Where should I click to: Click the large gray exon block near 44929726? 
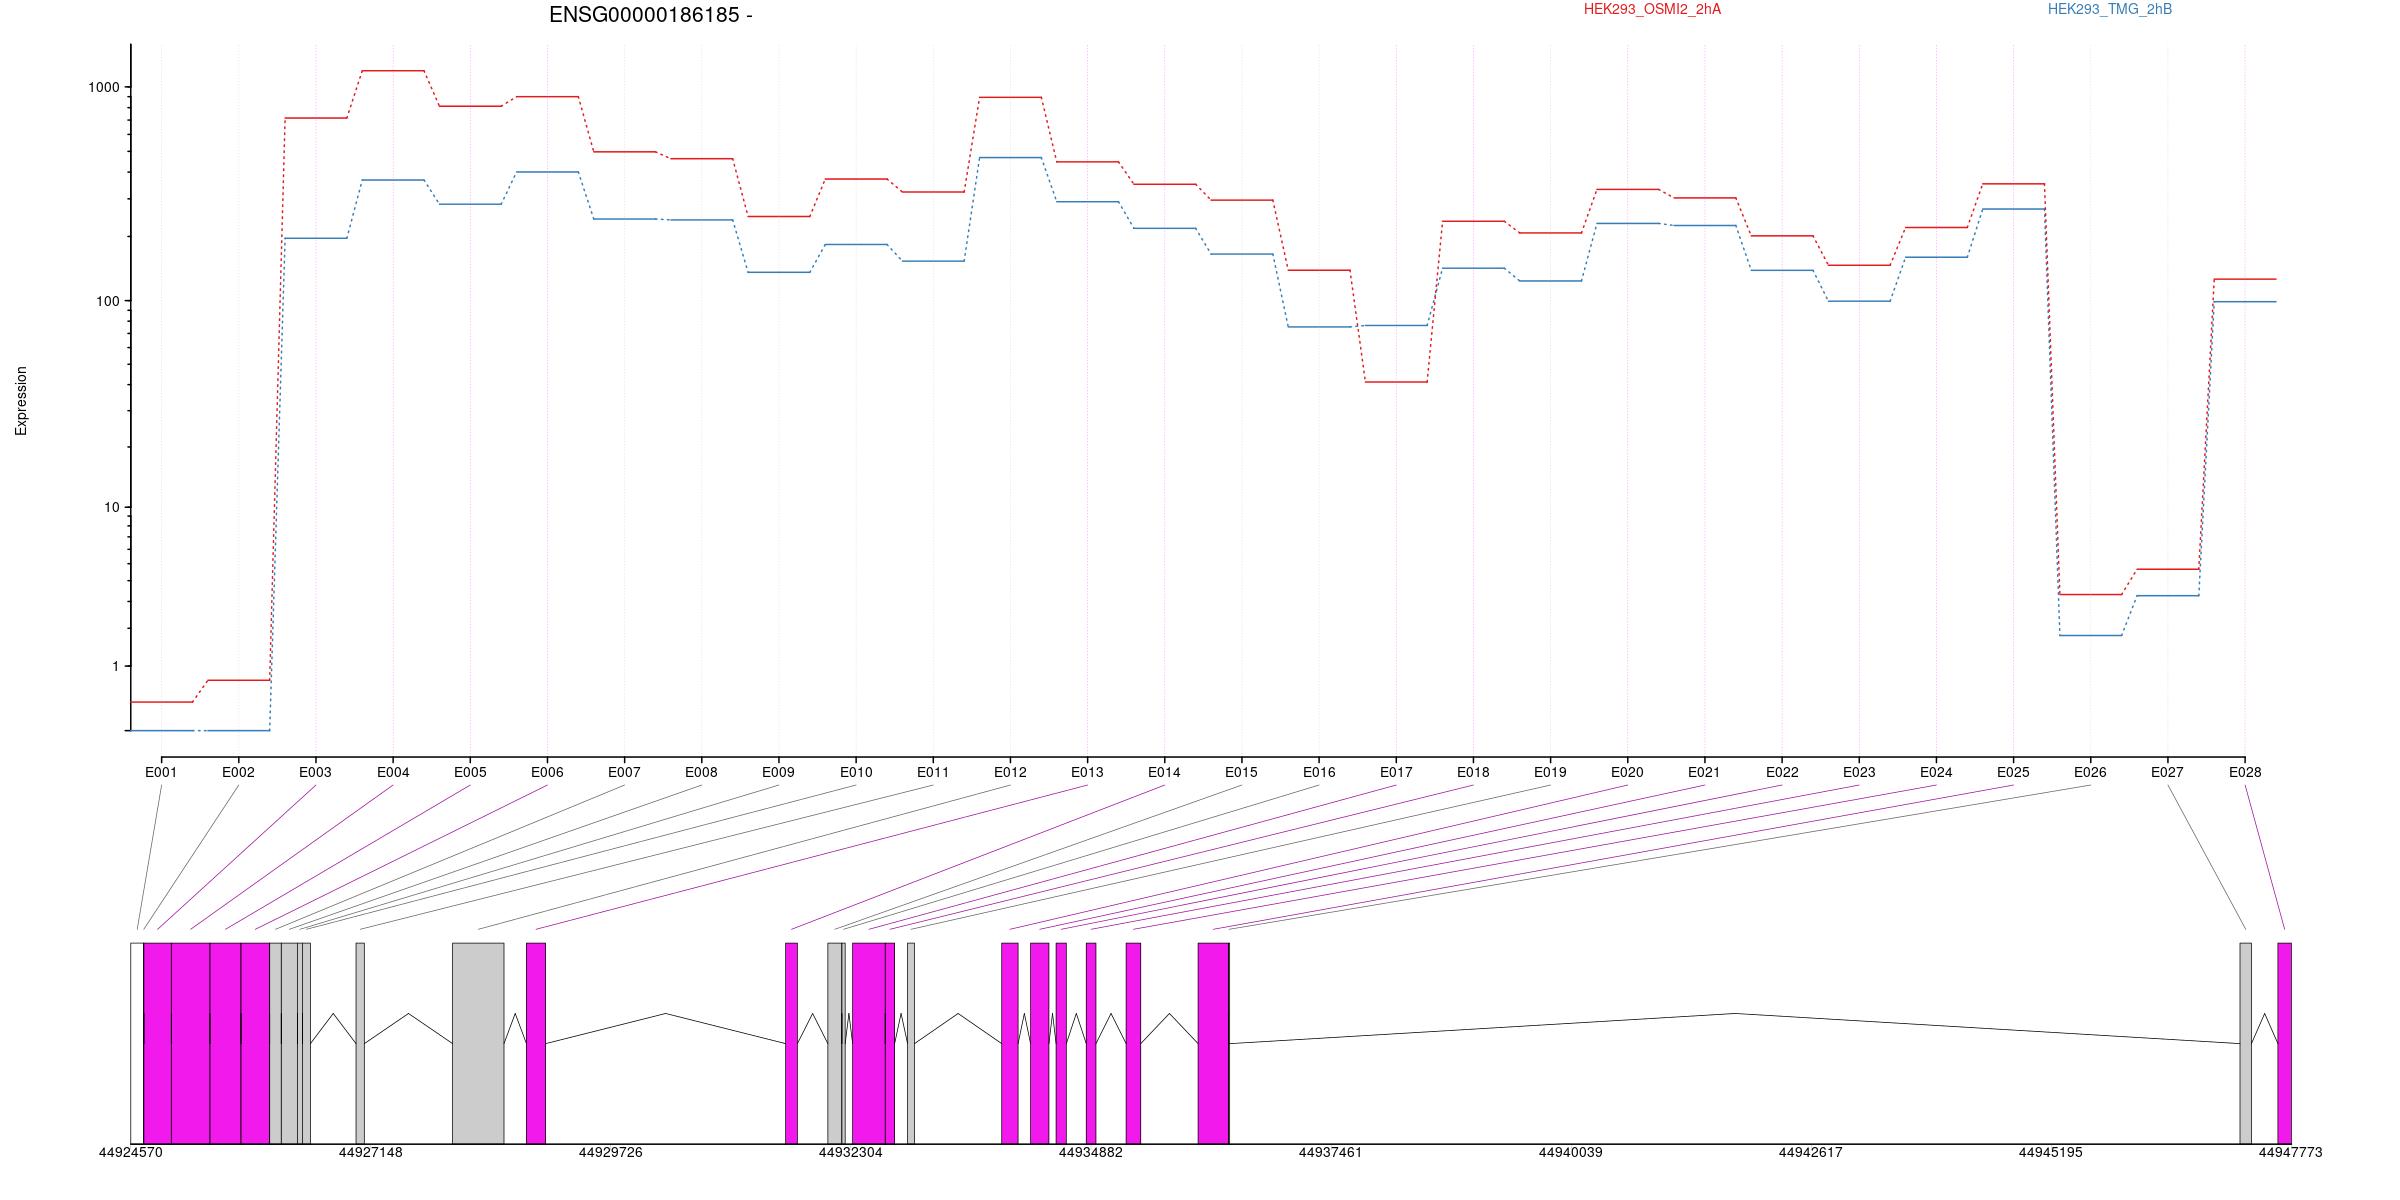(478, 1043)
